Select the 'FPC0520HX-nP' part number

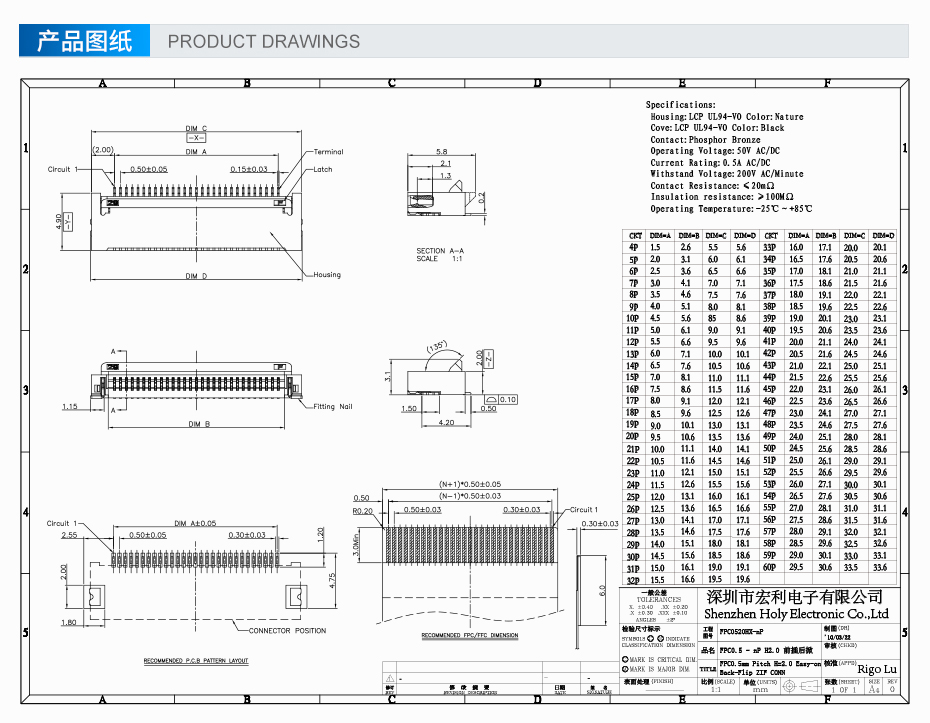click(741, 632)
